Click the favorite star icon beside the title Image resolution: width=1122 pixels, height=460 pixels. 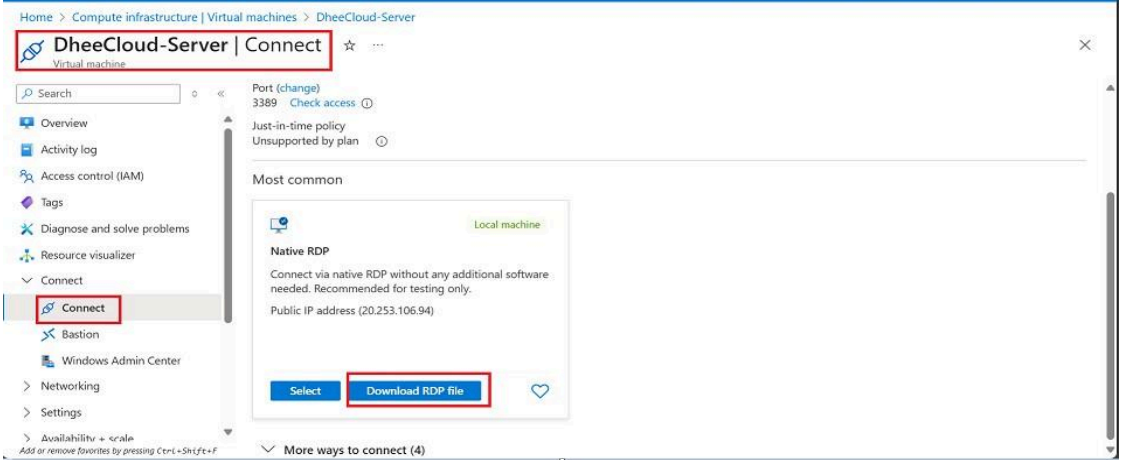pos(349,46)
